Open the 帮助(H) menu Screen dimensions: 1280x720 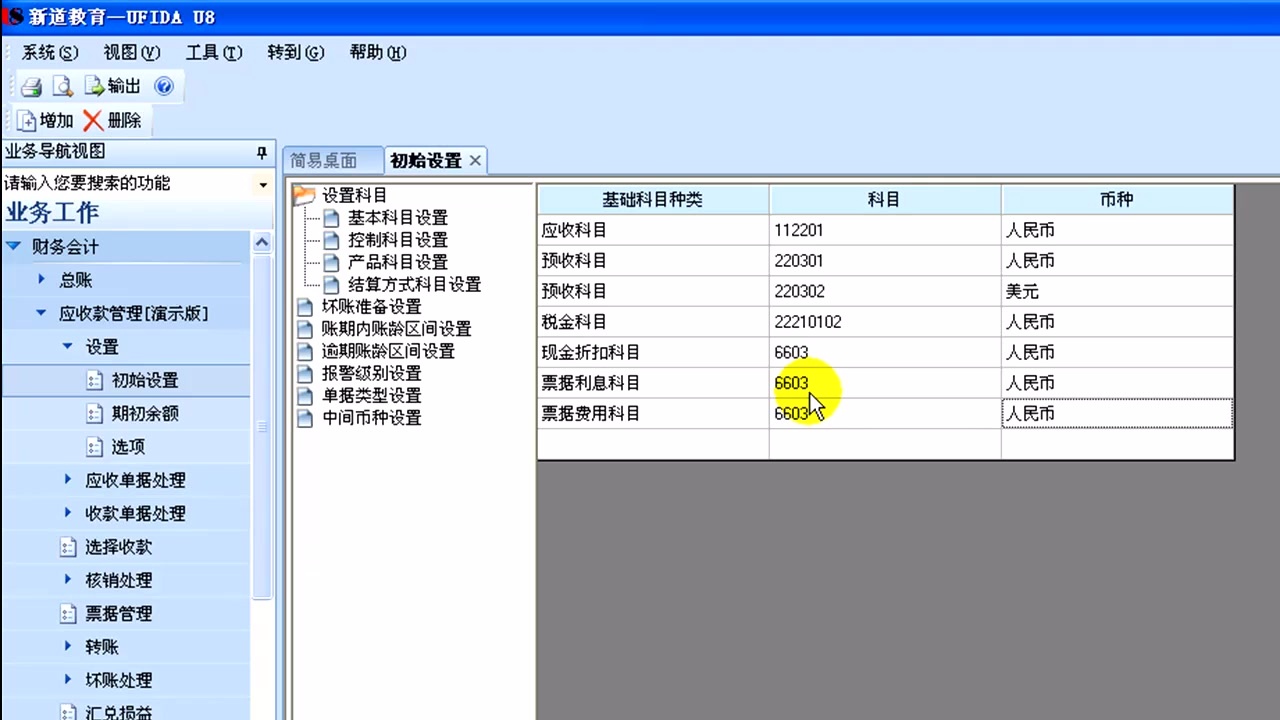(378, 53)
